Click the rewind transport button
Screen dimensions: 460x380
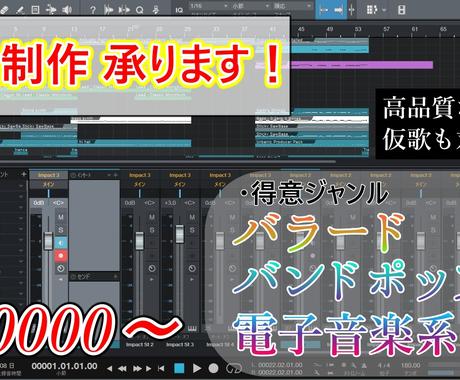122,369
